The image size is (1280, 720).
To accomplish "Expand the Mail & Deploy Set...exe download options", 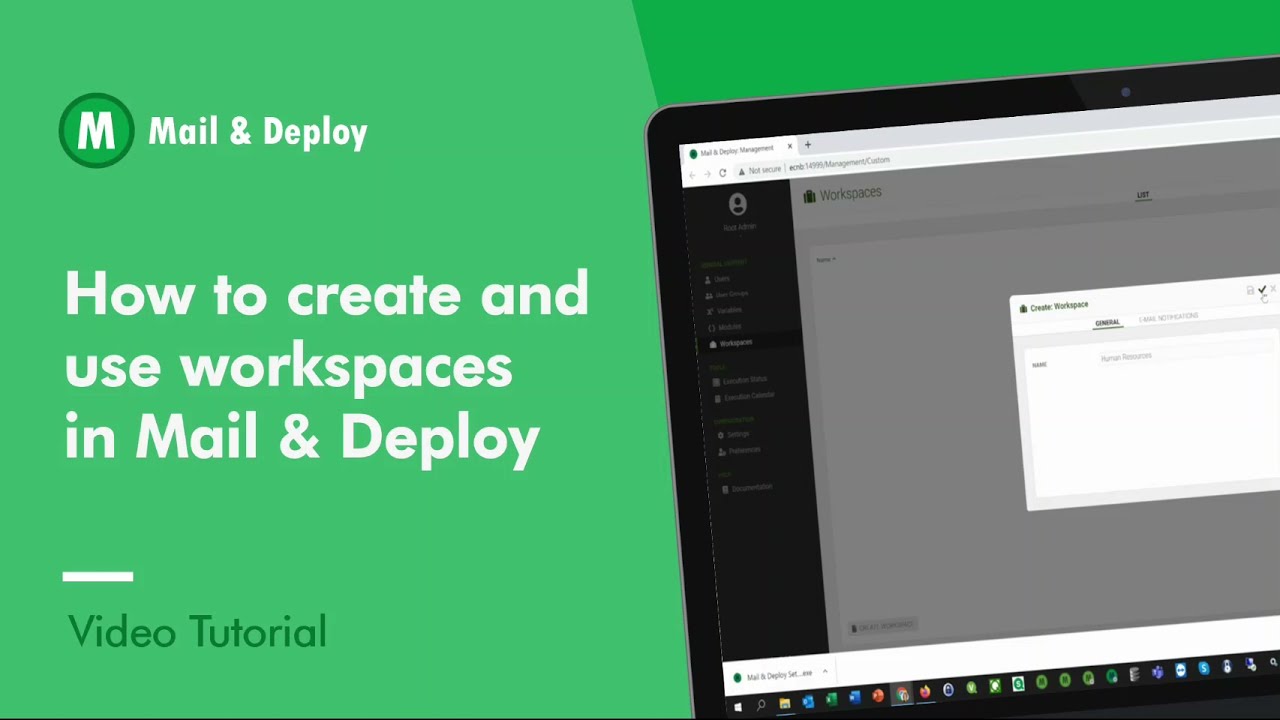I will coord(825,671).
